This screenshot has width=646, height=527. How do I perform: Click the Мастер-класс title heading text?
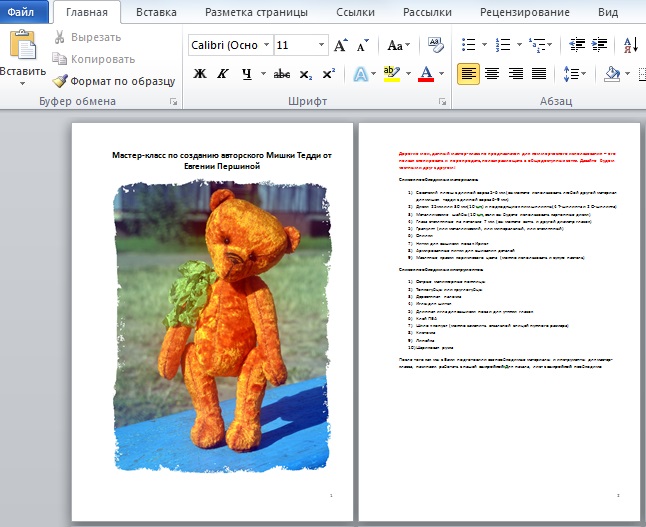(x=222, y=160)
